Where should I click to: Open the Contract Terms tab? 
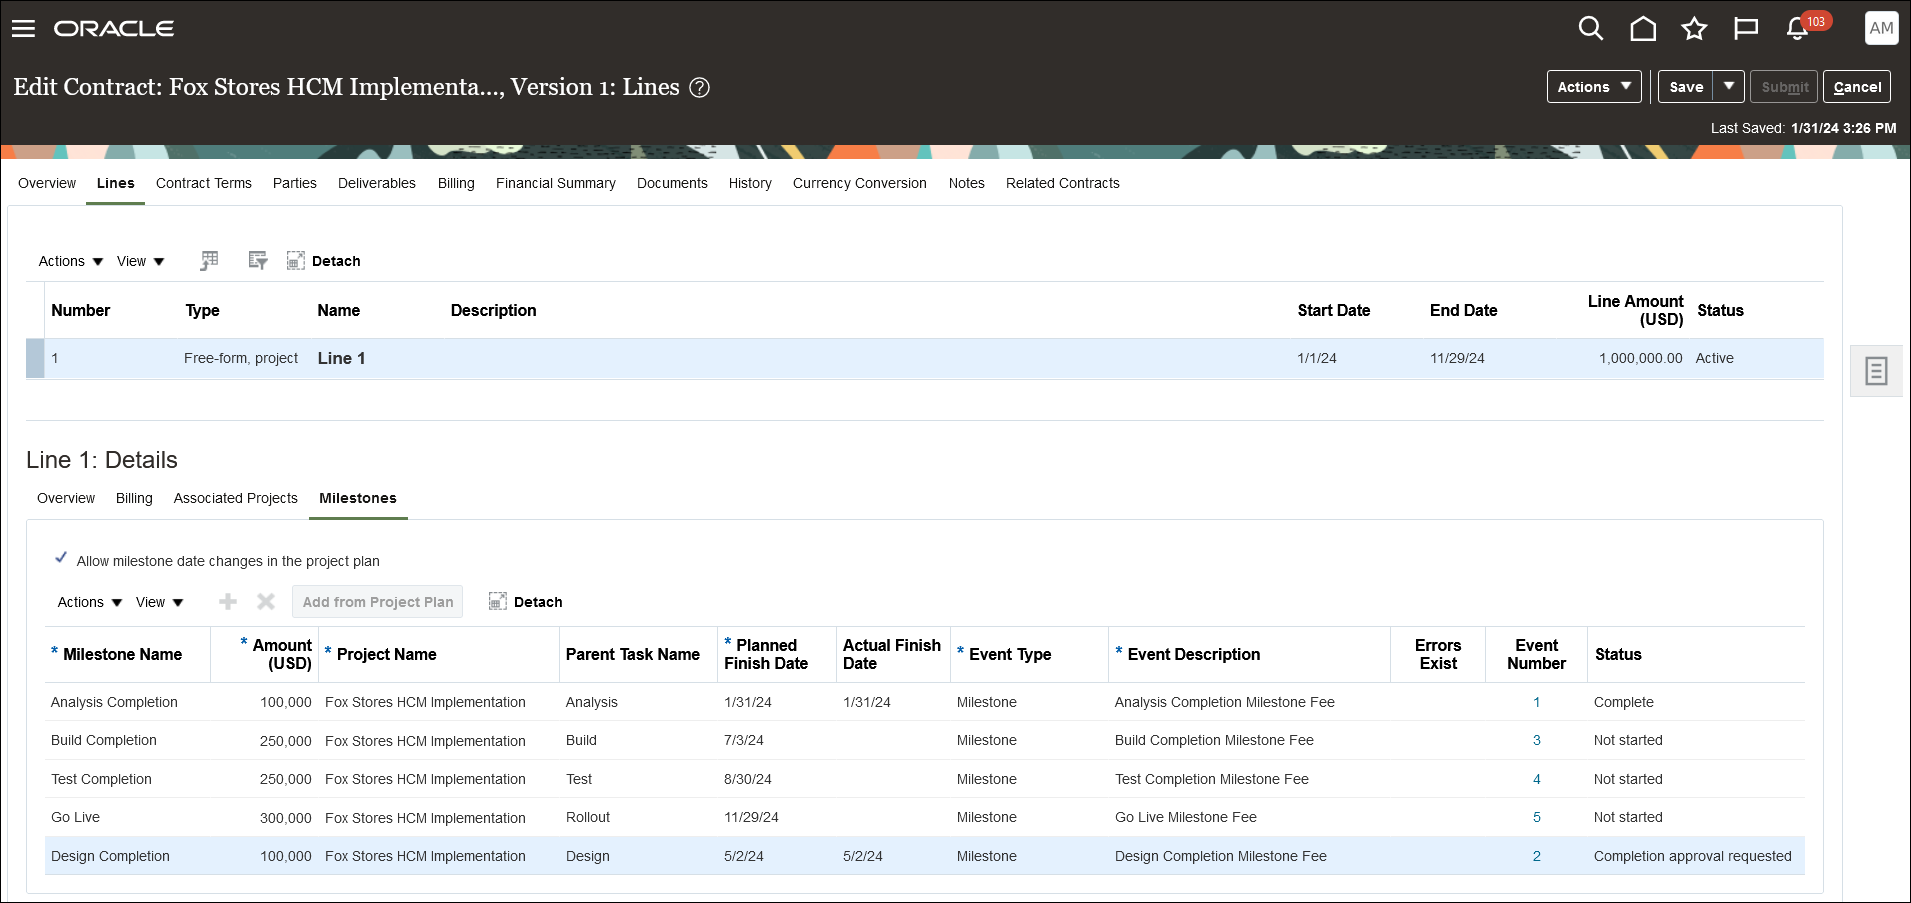tap(204, 183)
